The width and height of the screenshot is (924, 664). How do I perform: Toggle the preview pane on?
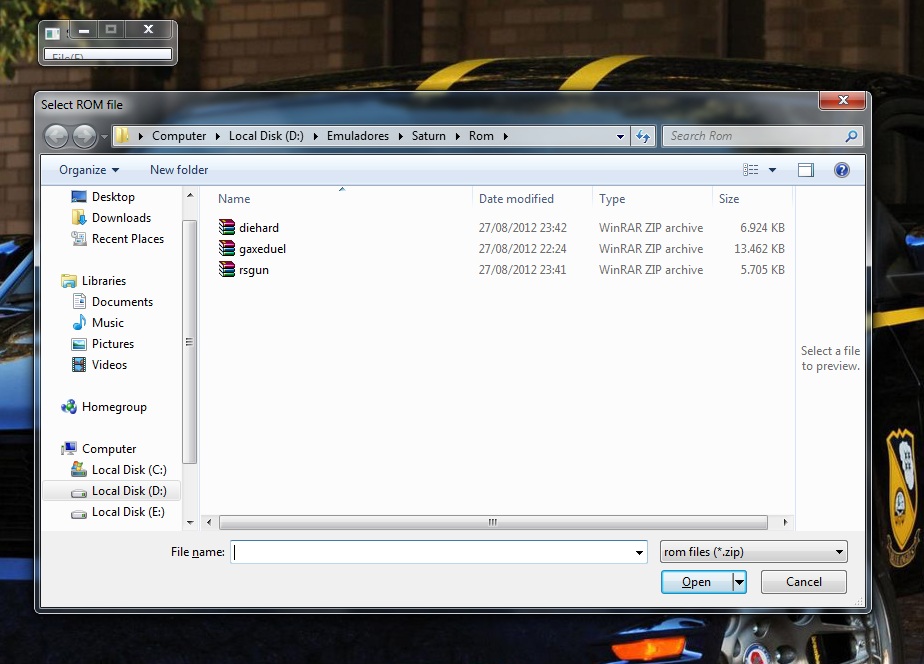tap(806, 170)
